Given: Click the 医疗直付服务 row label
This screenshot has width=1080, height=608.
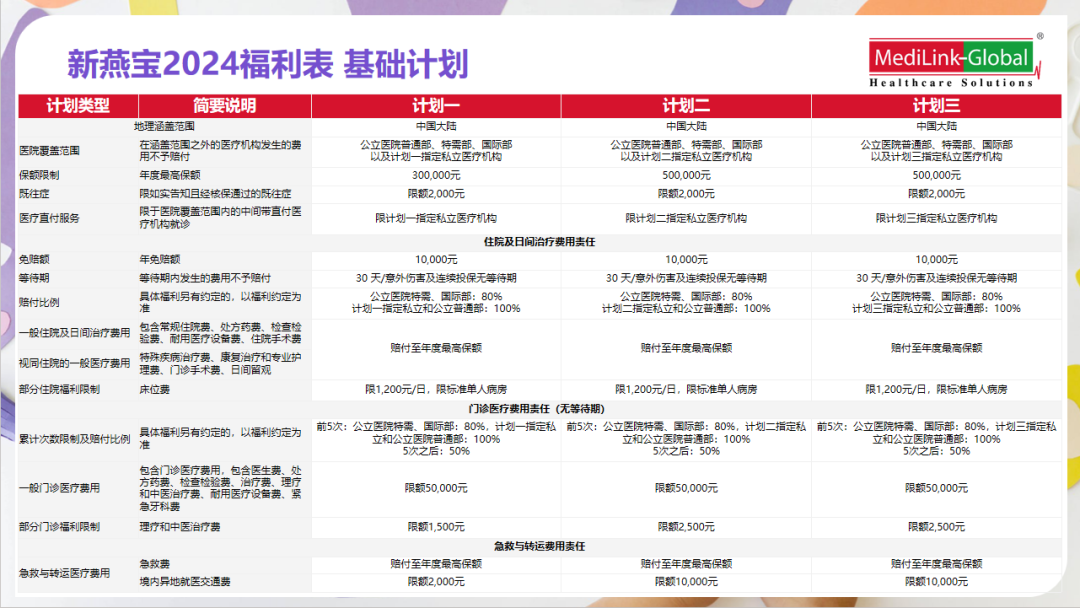Looking at the screenshot, I should pos(49,216).
